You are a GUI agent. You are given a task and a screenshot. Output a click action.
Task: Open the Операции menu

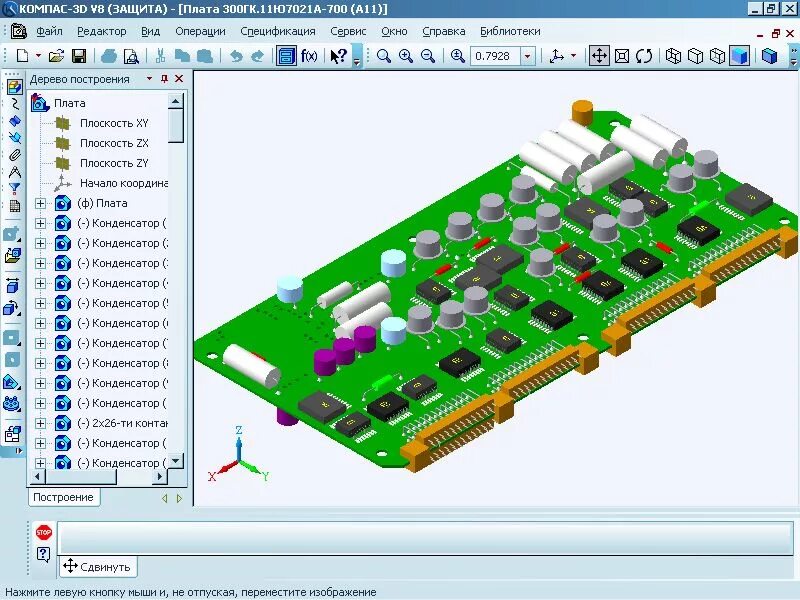click(200, 31)
